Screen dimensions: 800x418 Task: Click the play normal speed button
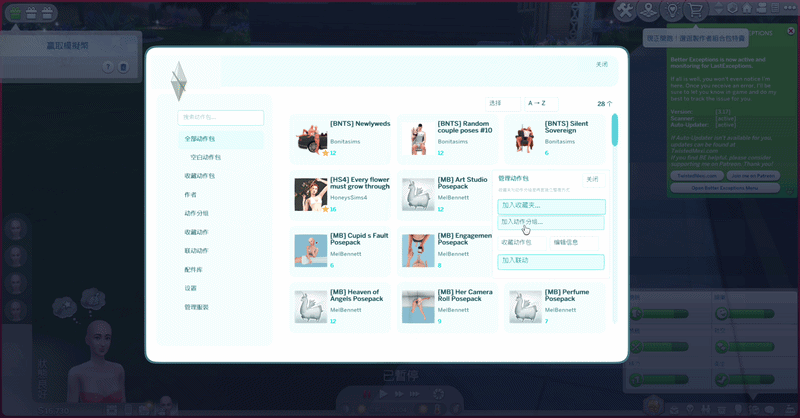pos(383,394)
